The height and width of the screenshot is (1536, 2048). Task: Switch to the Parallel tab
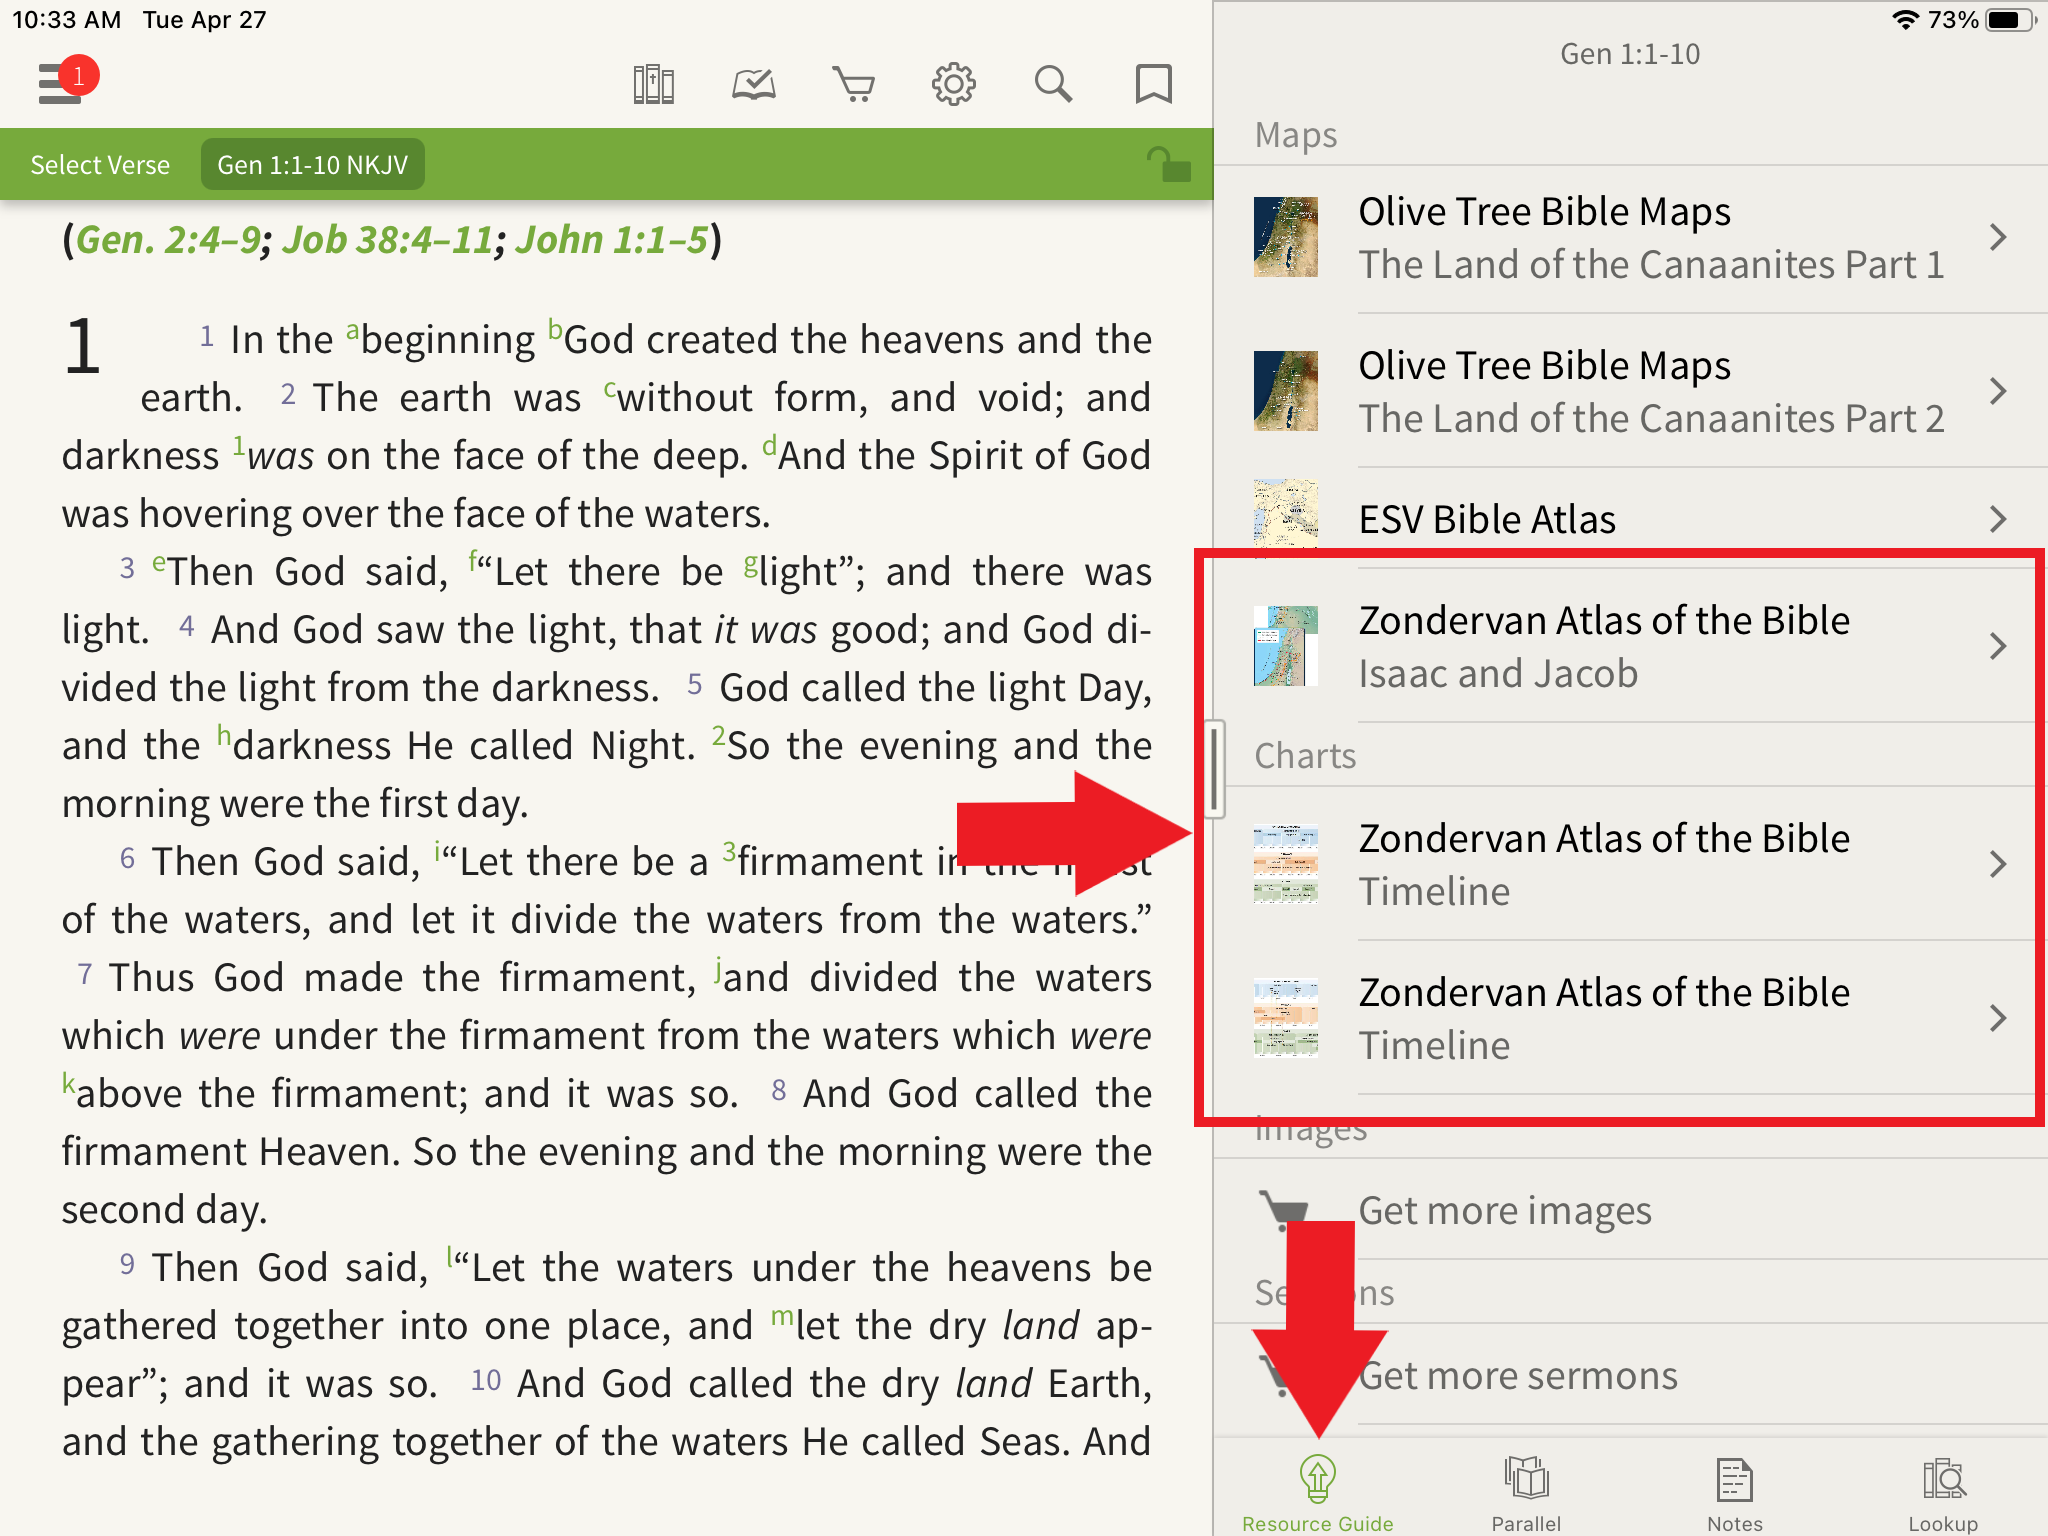coord(1526,1493)
